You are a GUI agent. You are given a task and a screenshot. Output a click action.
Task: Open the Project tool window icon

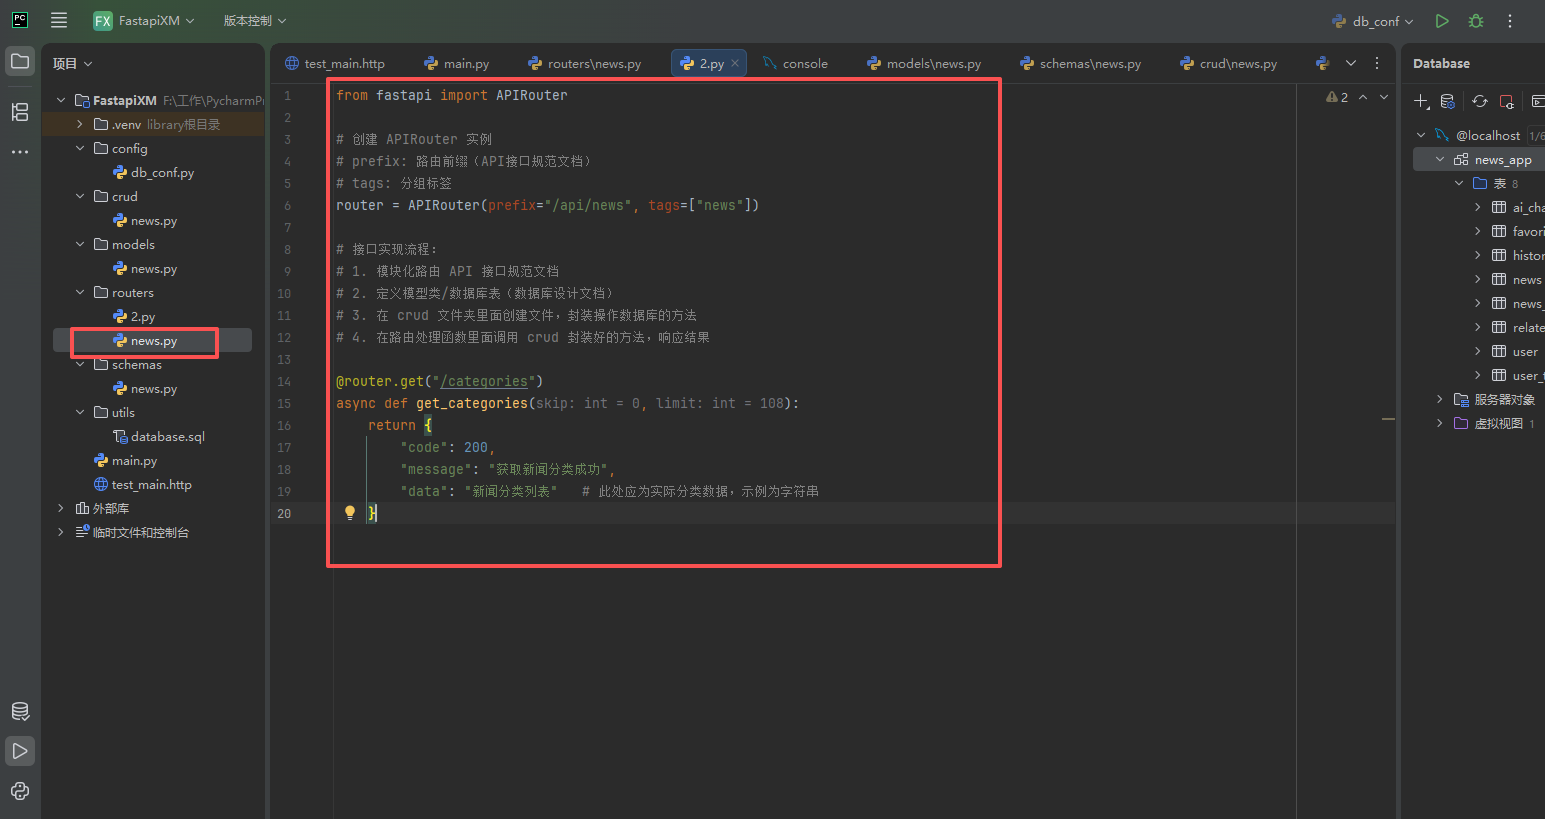point(20,61)
